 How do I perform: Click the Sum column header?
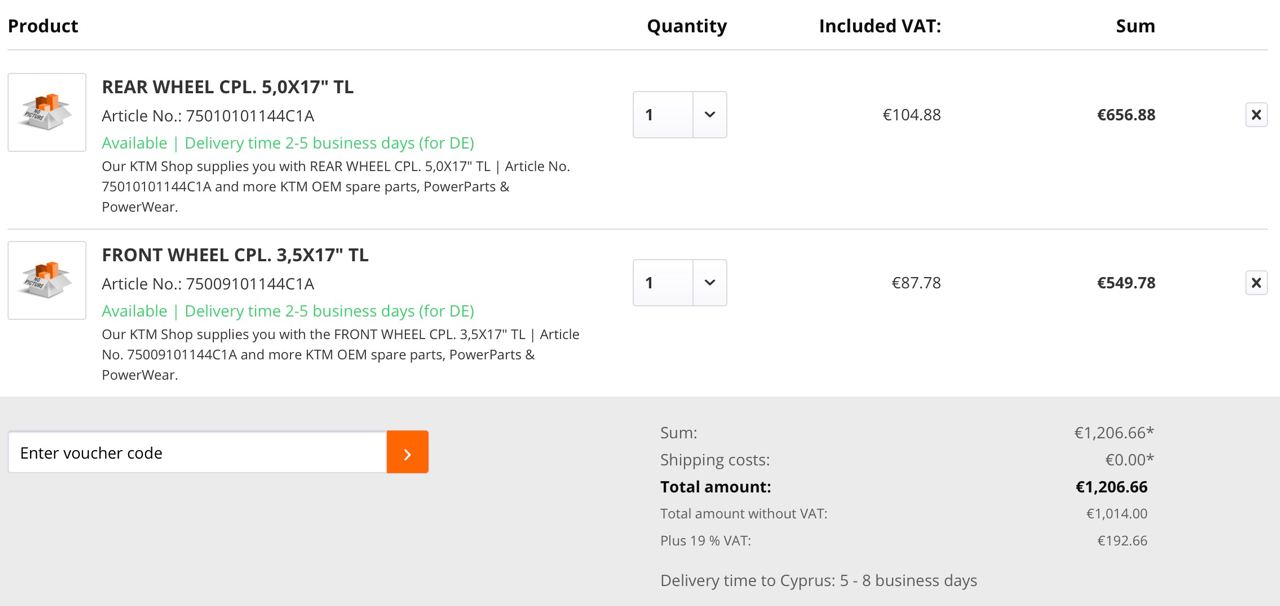tap(1135, 26)
